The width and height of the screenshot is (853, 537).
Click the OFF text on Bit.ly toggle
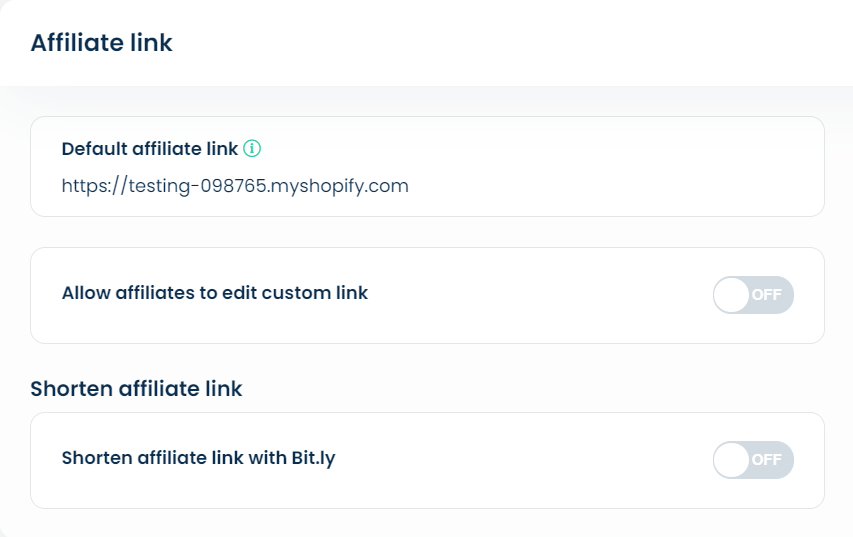click(x=767, y=460)
